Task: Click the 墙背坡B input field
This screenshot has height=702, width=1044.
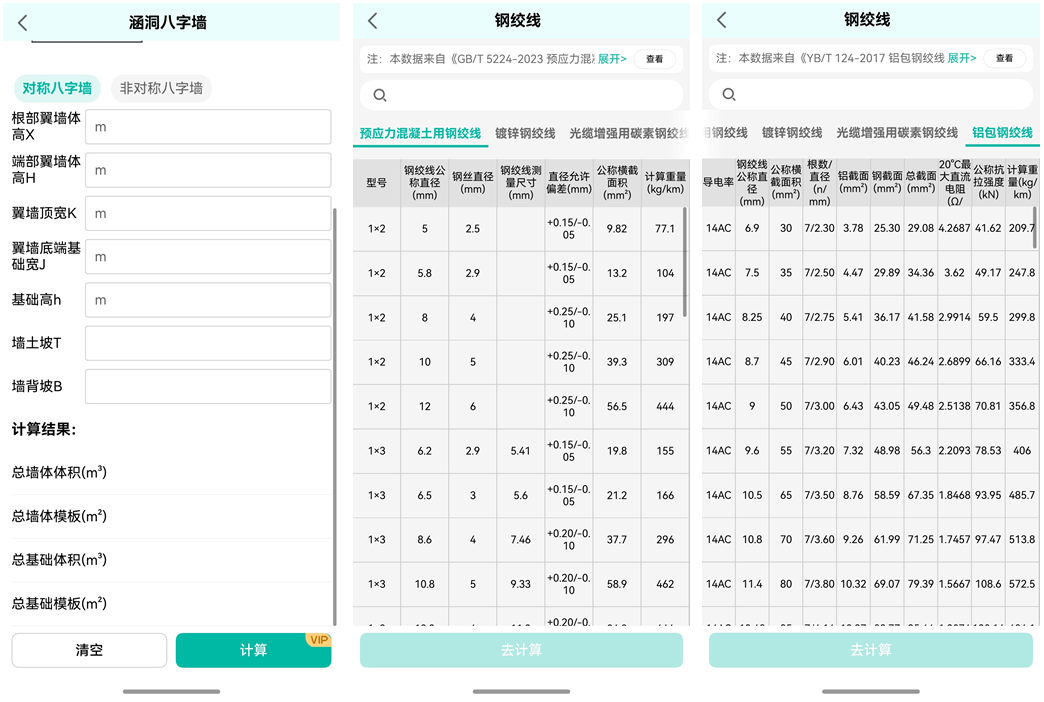Action: (208, 387)
